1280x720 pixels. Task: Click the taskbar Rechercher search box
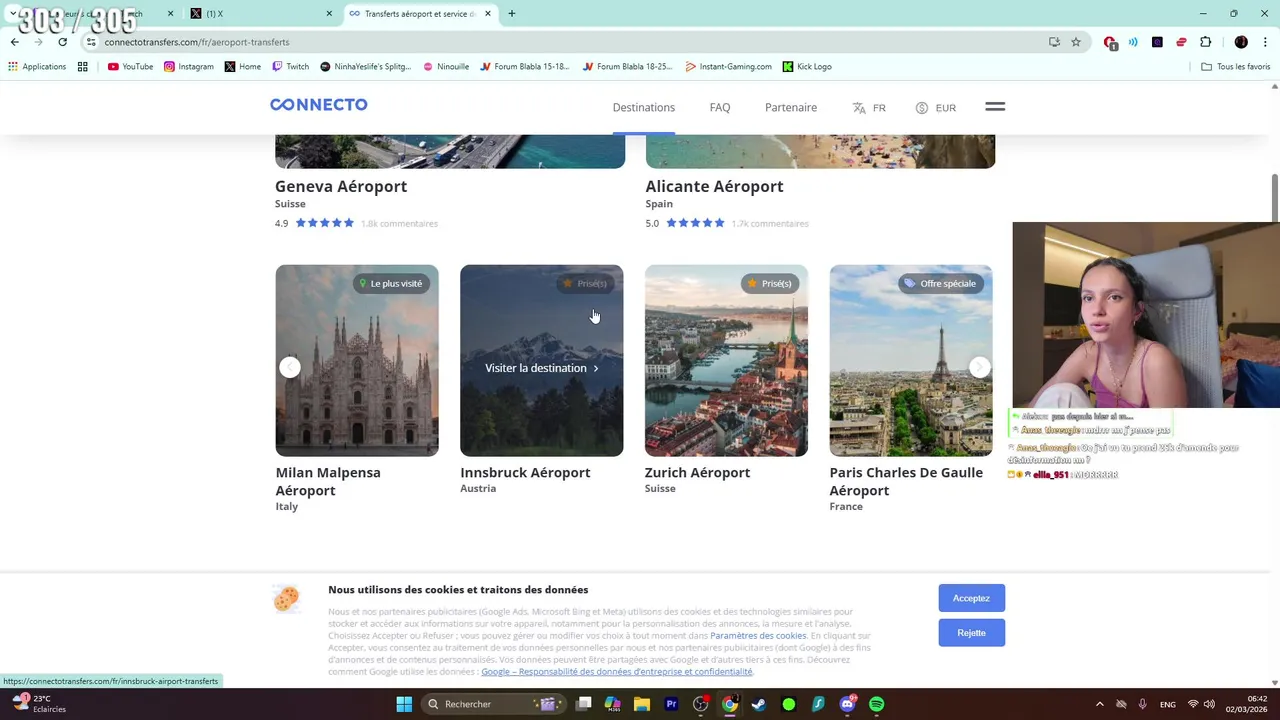(x=491, y=704)
